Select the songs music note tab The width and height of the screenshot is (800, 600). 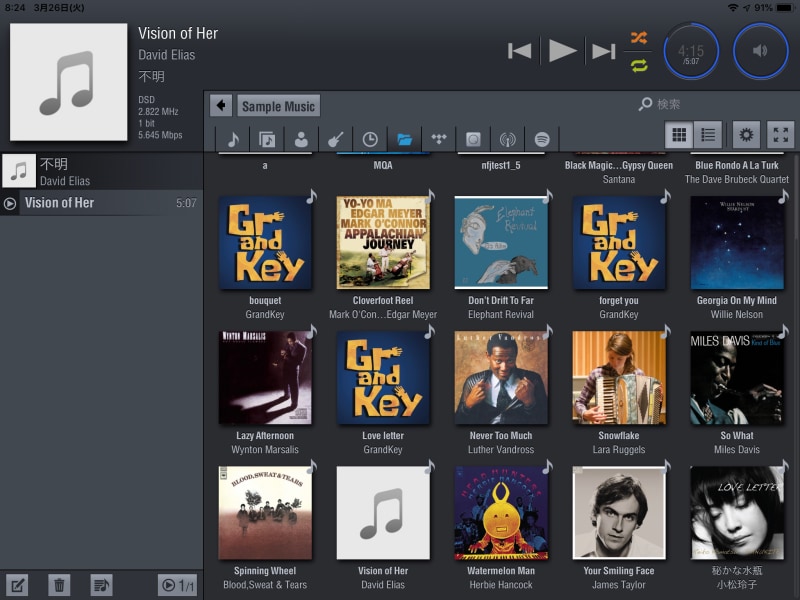232,139
